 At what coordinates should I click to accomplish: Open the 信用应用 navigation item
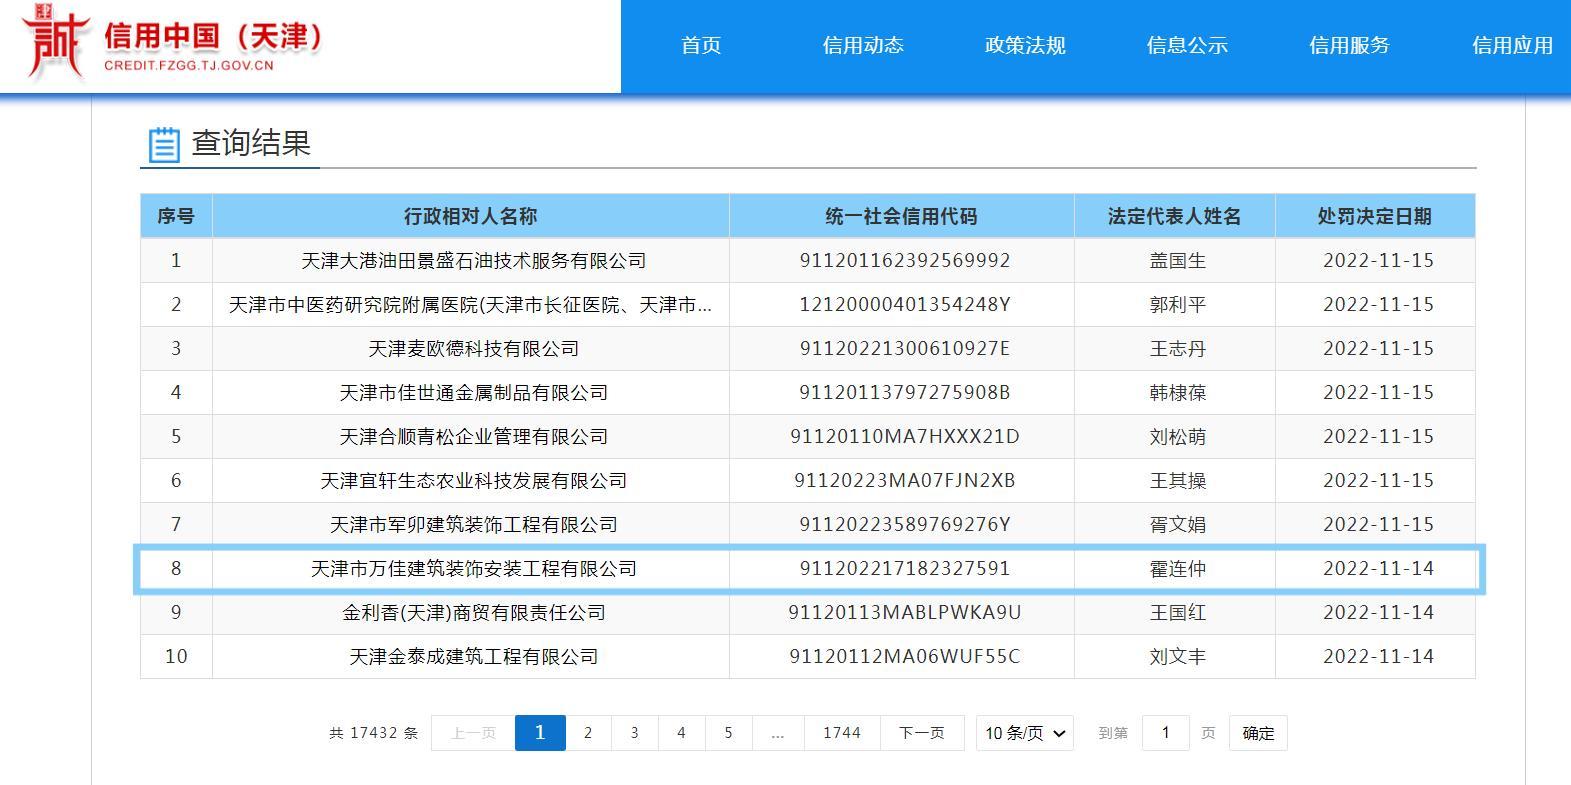point(1512,45)
